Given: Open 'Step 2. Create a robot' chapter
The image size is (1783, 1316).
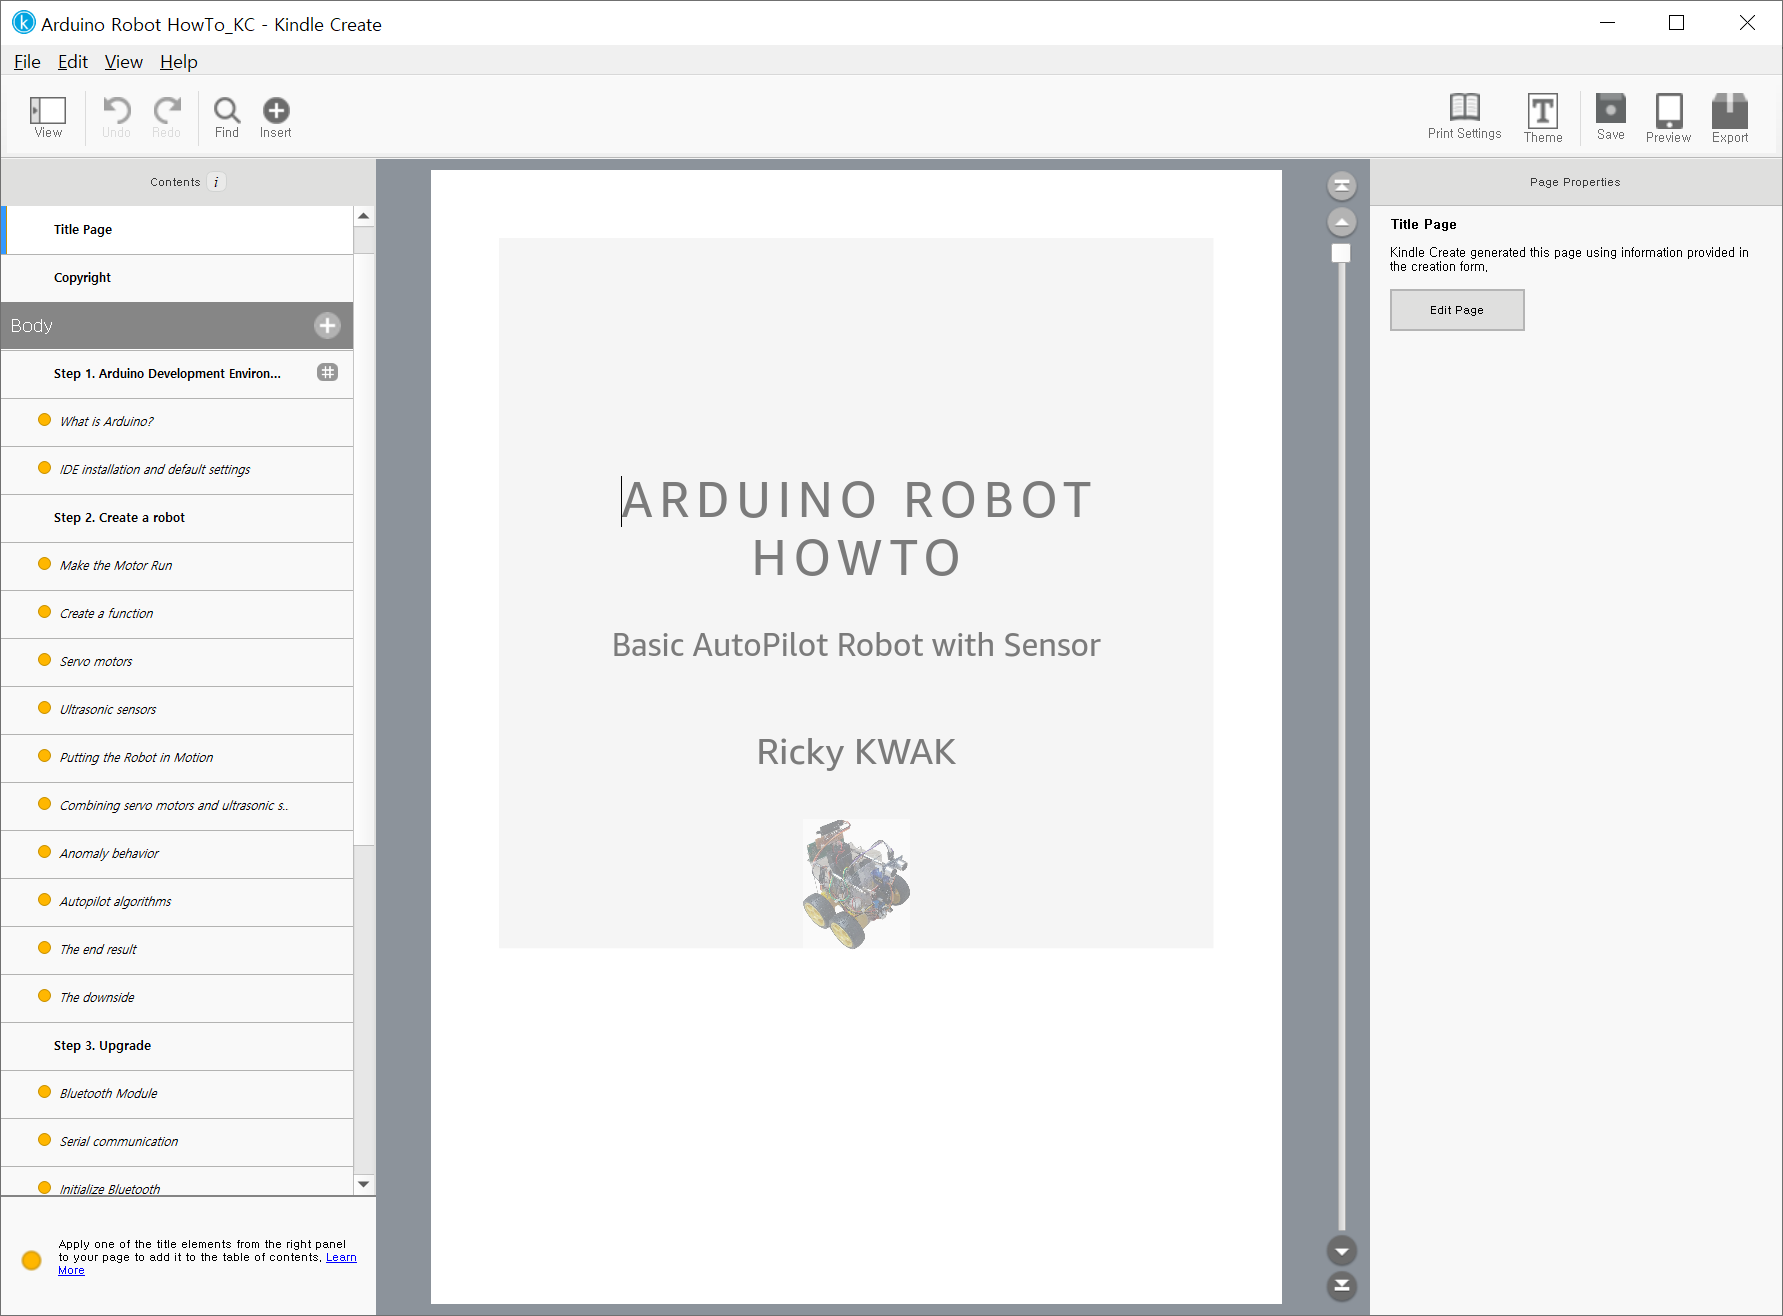Looking at the screenshot, I should click(178, 518).
